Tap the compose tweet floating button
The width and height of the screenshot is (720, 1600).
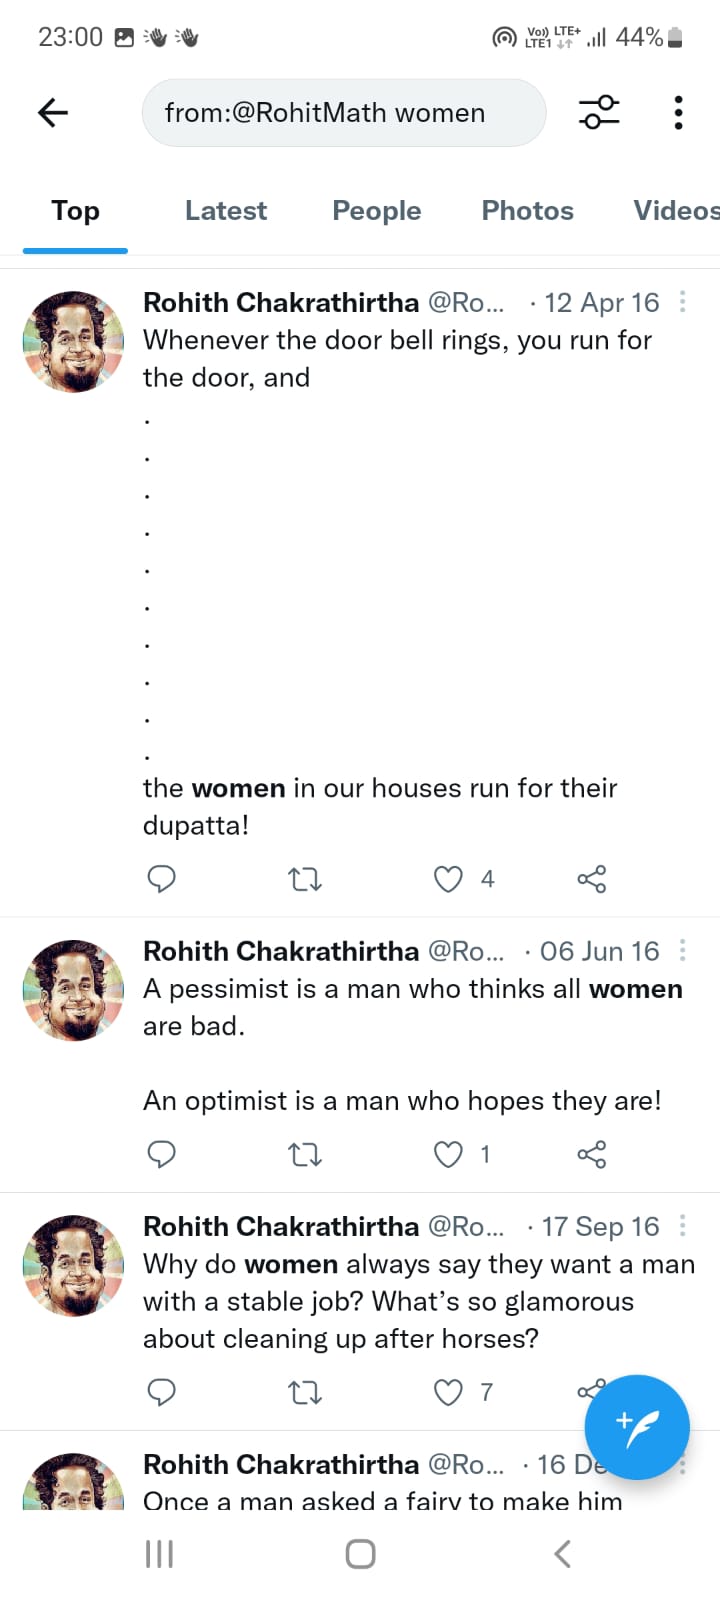pyautogui.click(x=637, y=1427)
